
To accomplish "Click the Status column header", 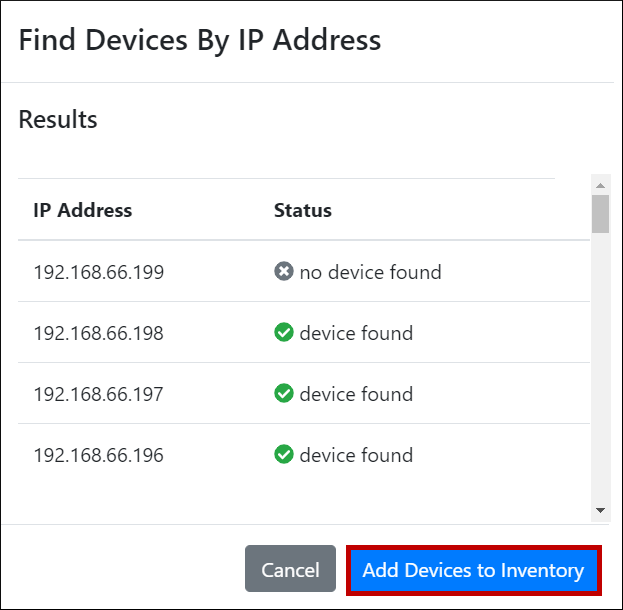I will (x=303, y=211).
